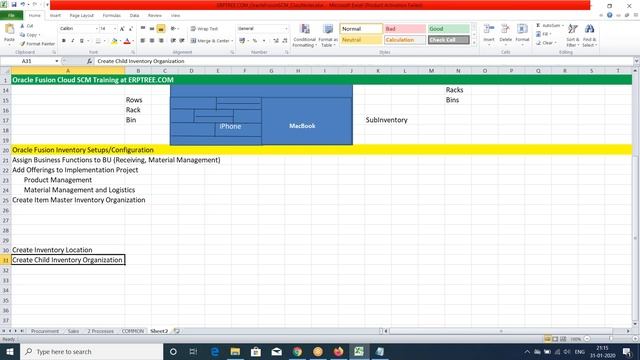The width and height of the screenshot is (640, 360).
Task: Switch to the Insert ribbon tab
Action: 56,16
